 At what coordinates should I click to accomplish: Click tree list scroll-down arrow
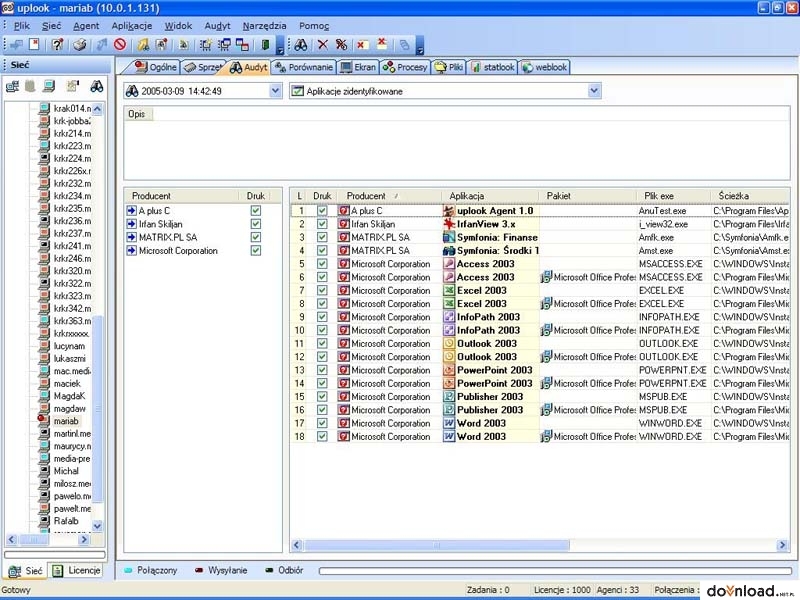[97, 526]
